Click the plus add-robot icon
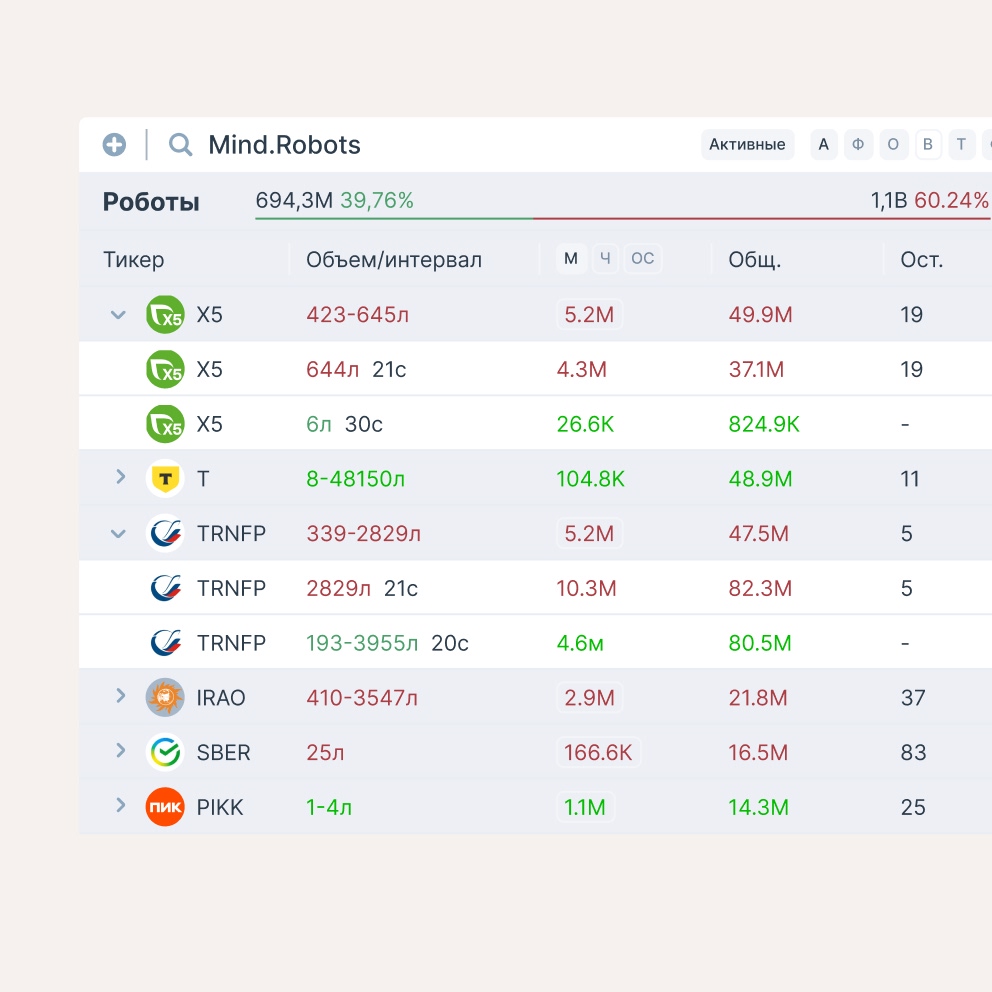The width and height of the screenshot is (992, 992). coord(115,145)
